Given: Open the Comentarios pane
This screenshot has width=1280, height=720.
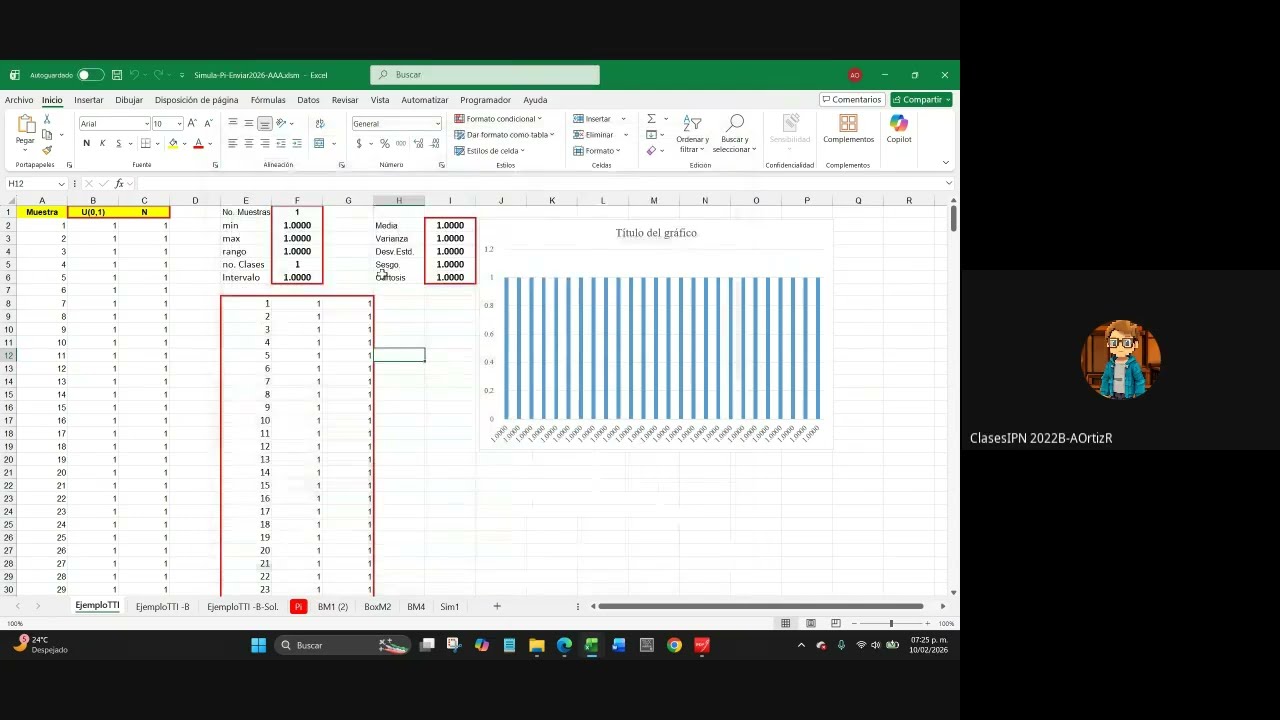Looking at the screenshot, I should tap(851, 100).
